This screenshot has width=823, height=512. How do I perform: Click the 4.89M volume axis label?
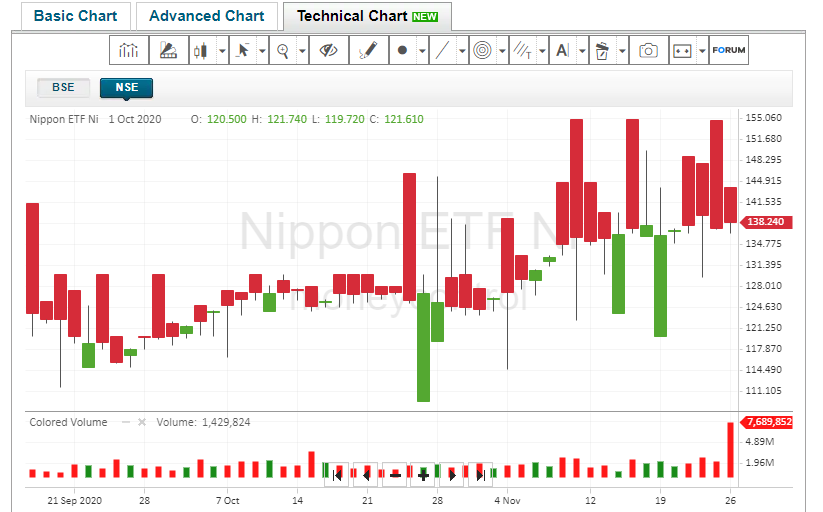tap(759, 442)
